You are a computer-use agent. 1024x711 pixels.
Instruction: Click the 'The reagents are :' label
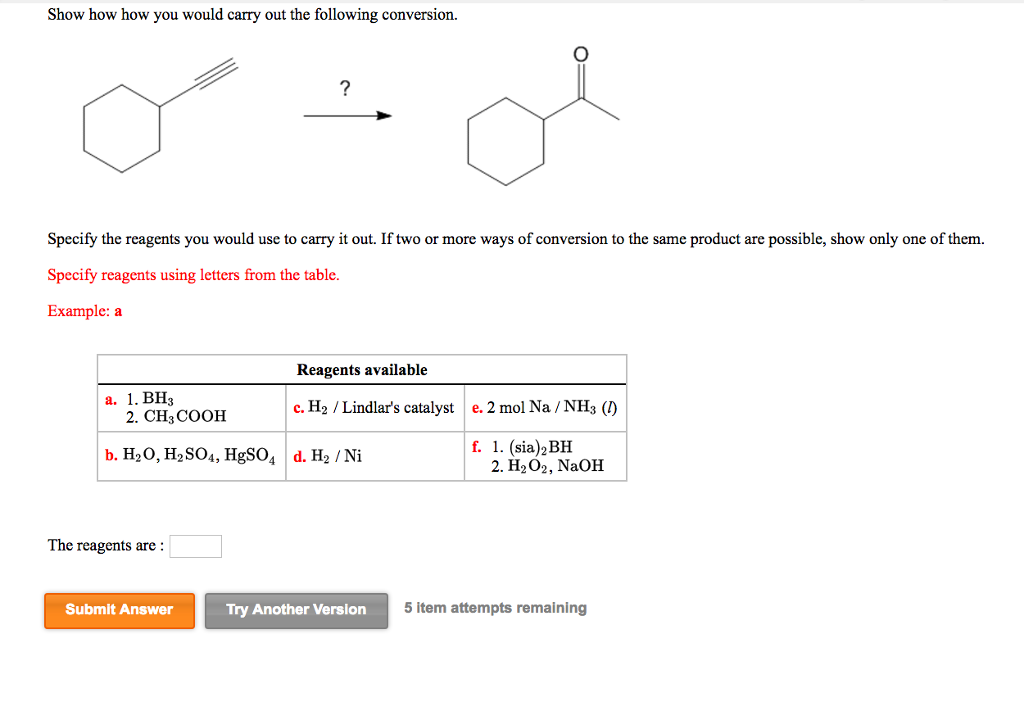coord(106,545)
